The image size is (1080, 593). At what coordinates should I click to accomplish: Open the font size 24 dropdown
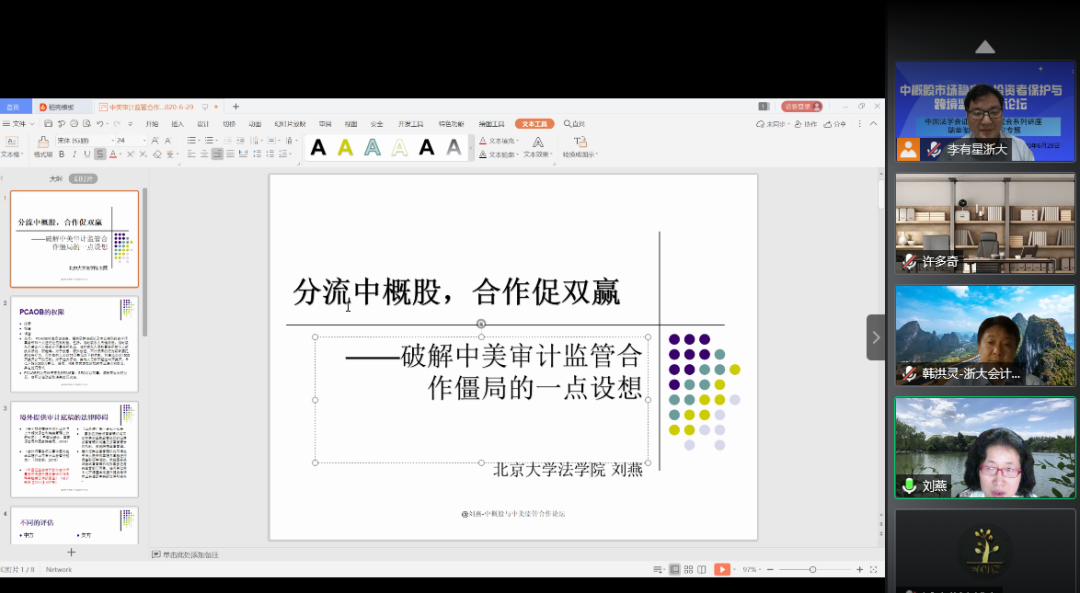(145, 141)
